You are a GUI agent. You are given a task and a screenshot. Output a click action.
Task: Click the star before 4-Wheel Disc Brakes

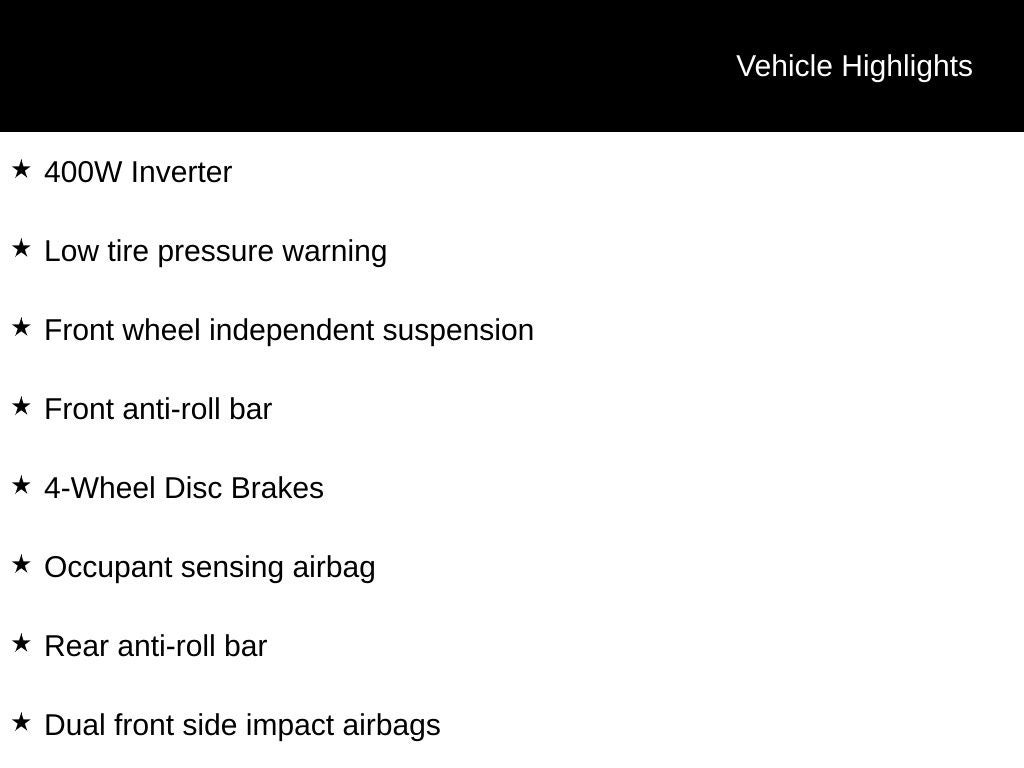point(21,485)
